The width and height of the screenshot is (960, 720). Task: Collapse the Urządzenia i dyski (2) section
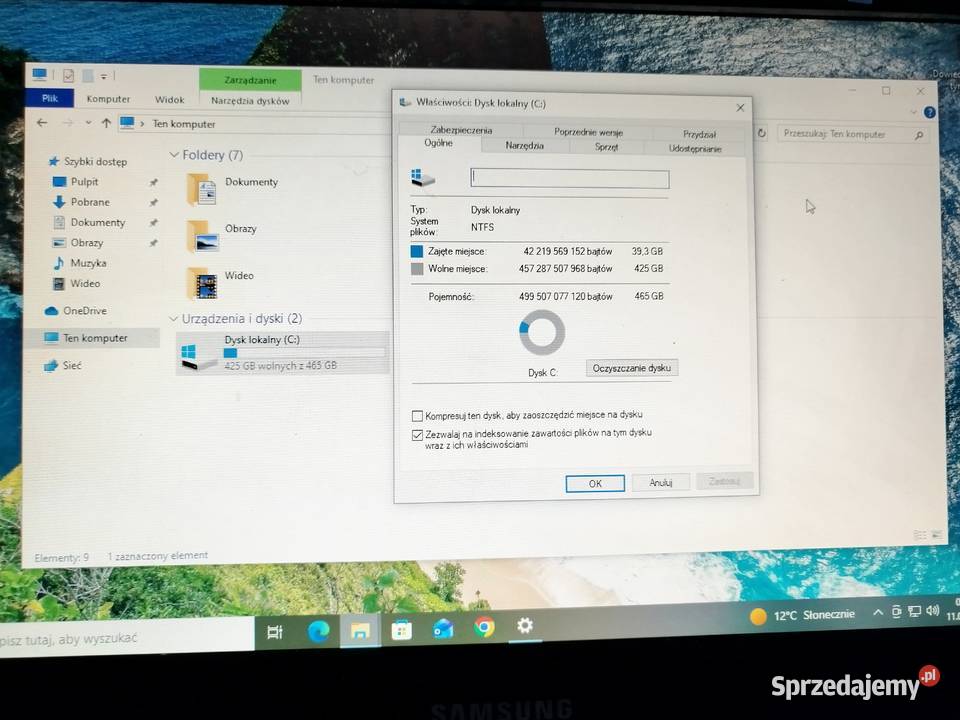point(175,318)
